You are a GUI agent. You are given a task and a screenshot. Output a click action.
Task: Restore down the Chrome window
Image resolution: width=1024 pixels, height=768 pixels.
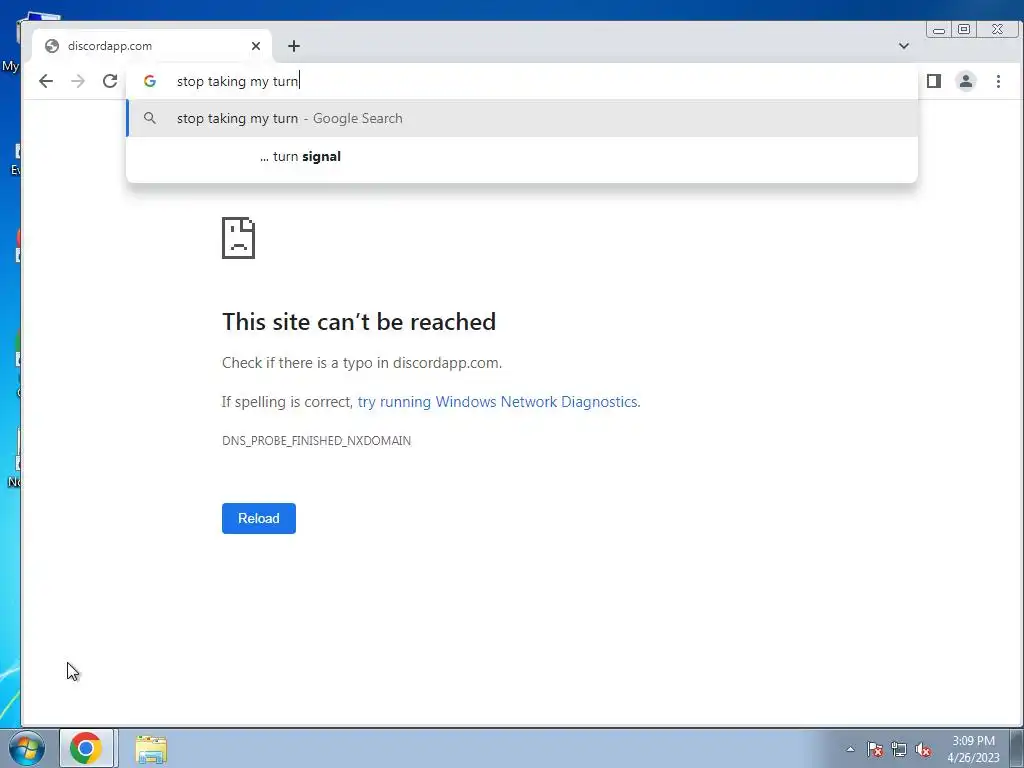pyautogui.click(x=964, y=29)
